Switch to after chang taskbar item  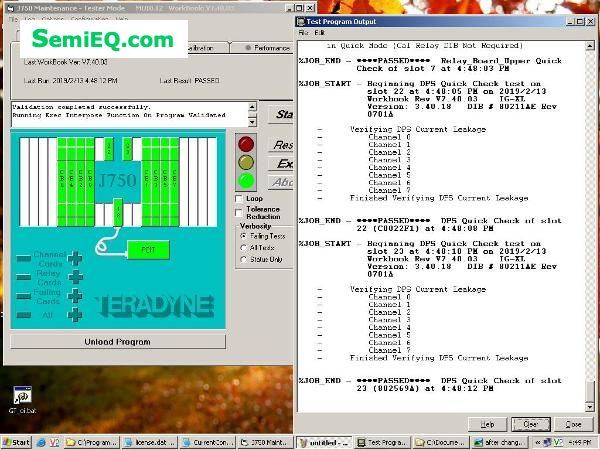[x=499, y=443]
